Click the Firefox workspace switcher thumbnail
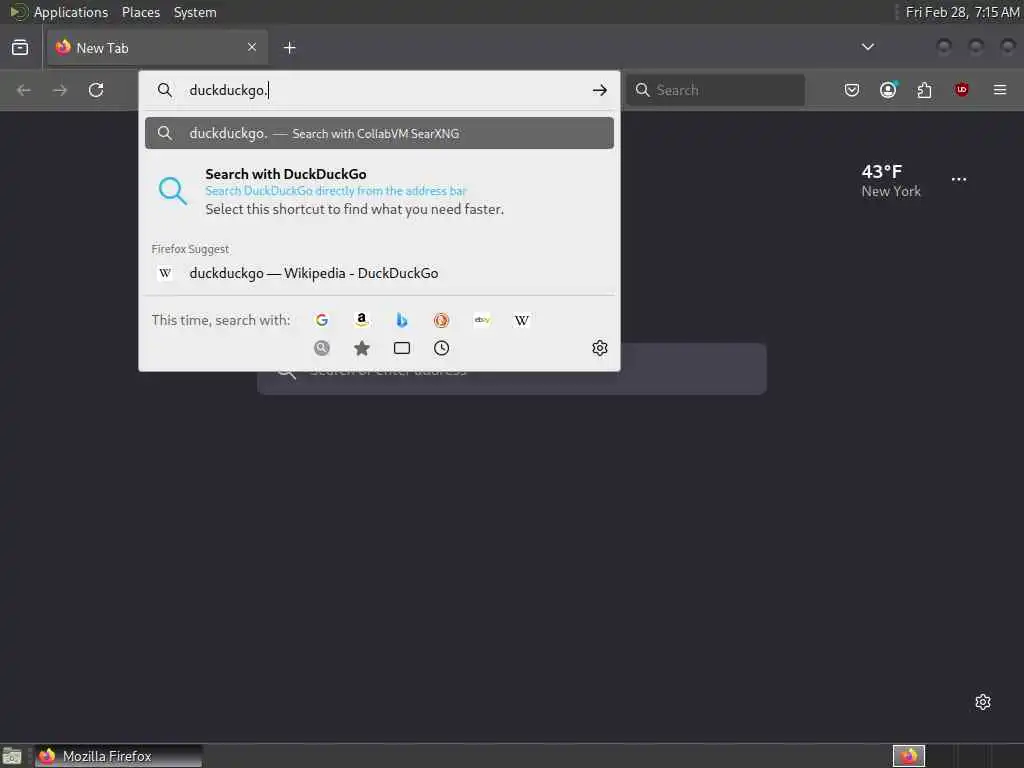This screenshot has height=768, width=1024. [x=908, y=756]
